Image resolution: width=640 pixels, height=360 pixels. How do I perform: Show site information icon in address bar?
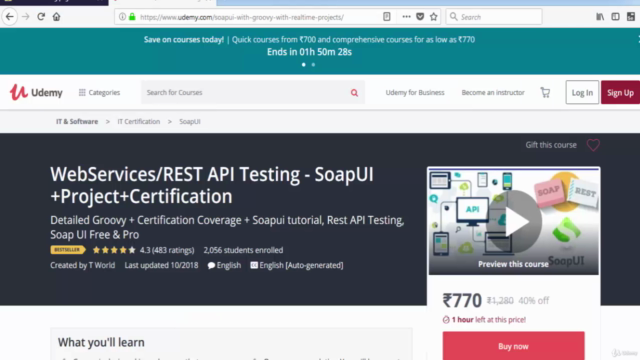122,17
